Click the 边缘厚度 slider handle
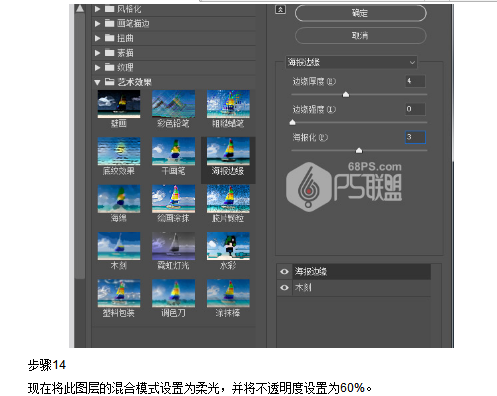497x396 pixels. pyautogui.click(x=346, y=95)
